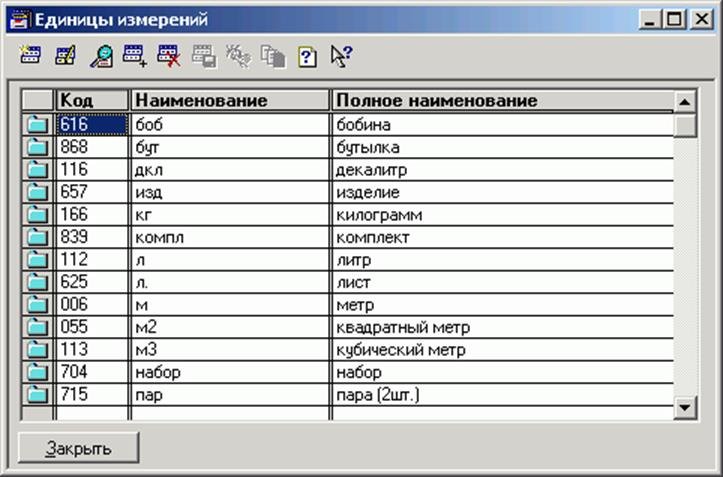Select the cell with code 715
723x477 pixels.
tap(92, 395)
